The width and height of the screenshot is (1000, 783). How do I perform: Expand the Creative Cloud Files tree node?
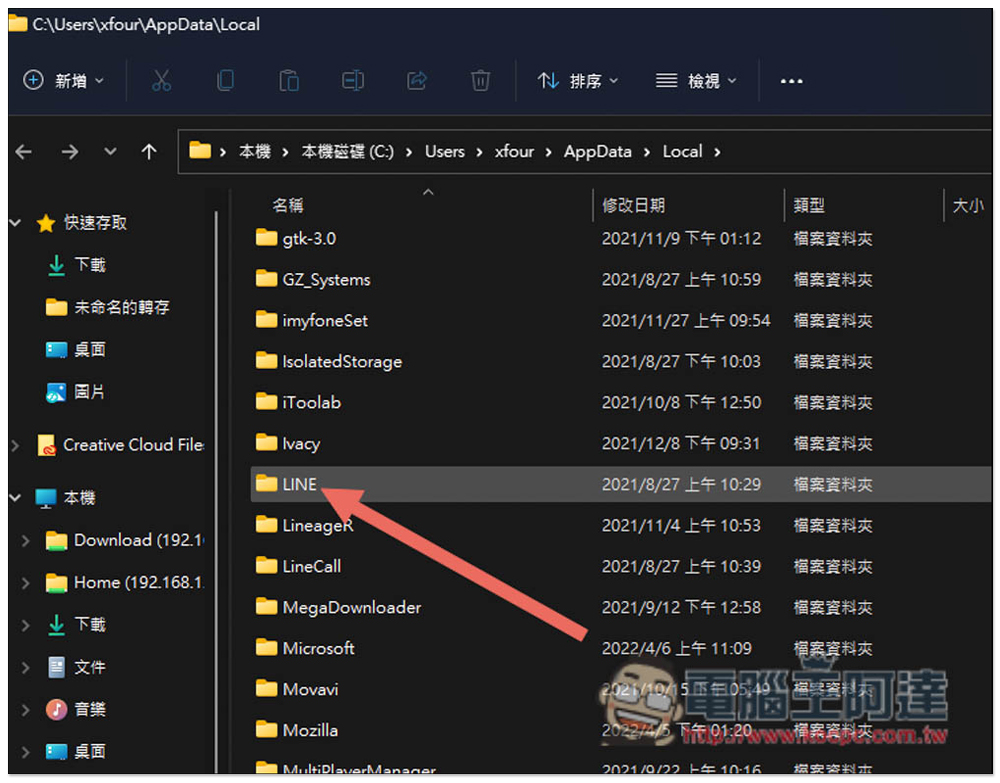coord(15,445)
